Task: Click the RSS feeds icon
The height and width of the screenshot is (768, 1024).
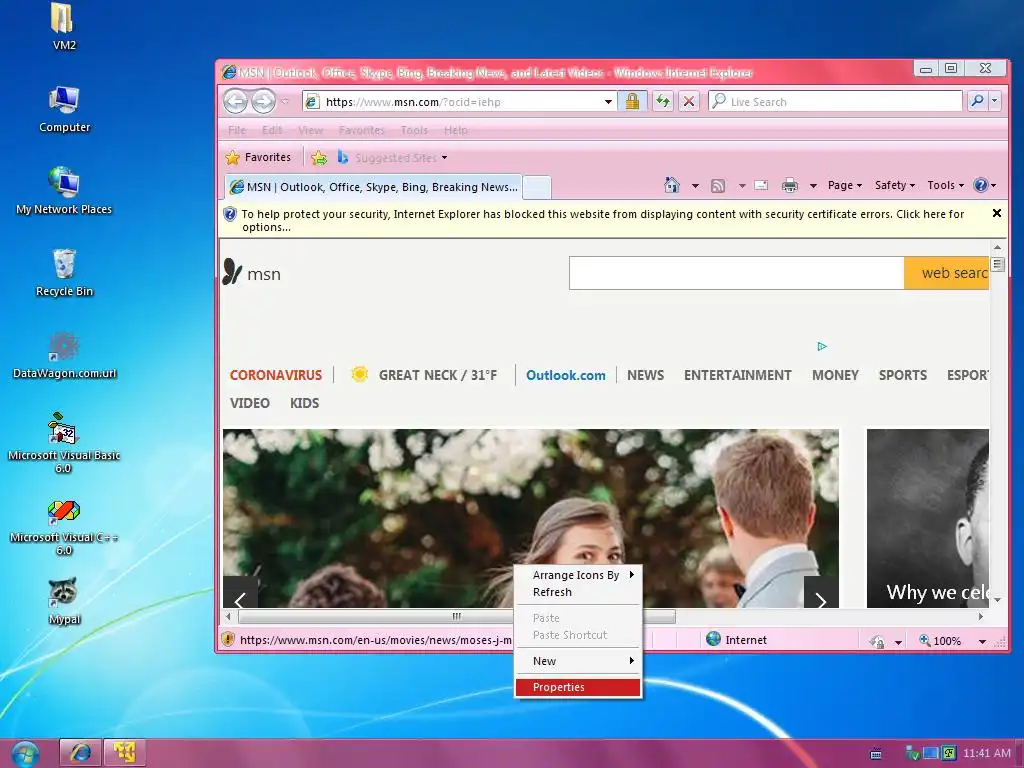Action: point(718,186)
